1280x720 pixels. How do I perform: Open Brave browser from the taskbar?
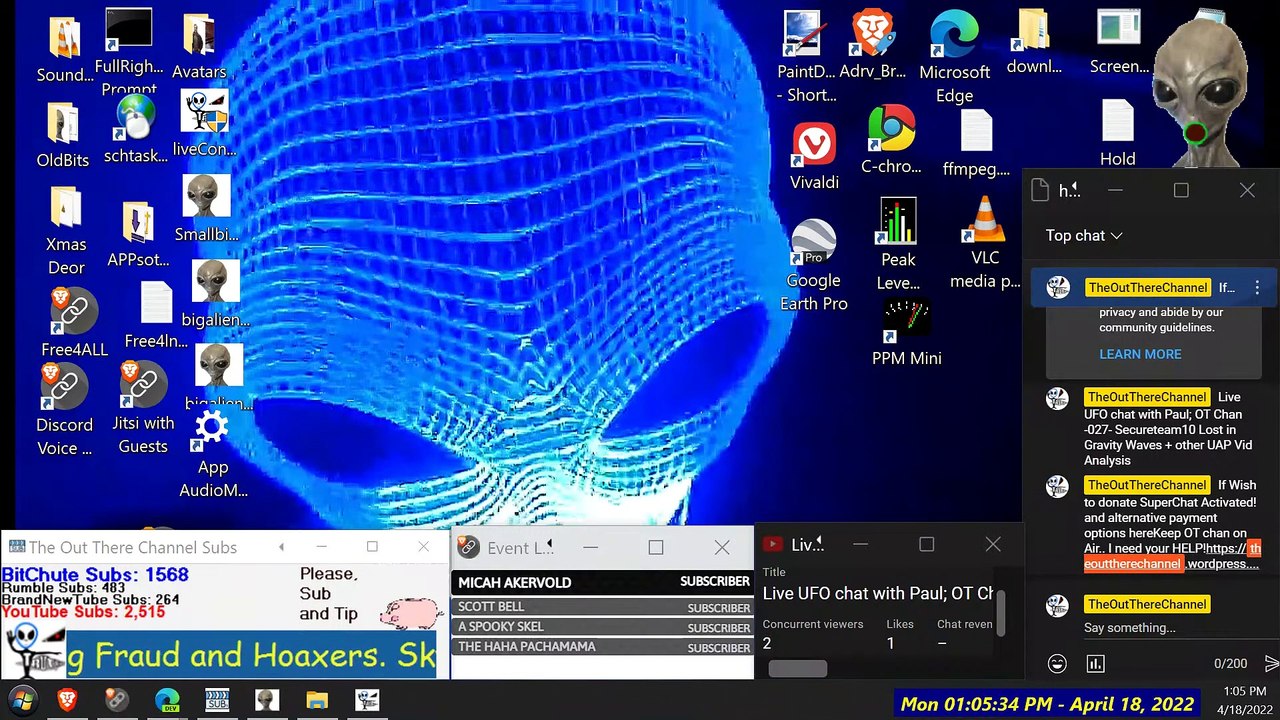67,700
